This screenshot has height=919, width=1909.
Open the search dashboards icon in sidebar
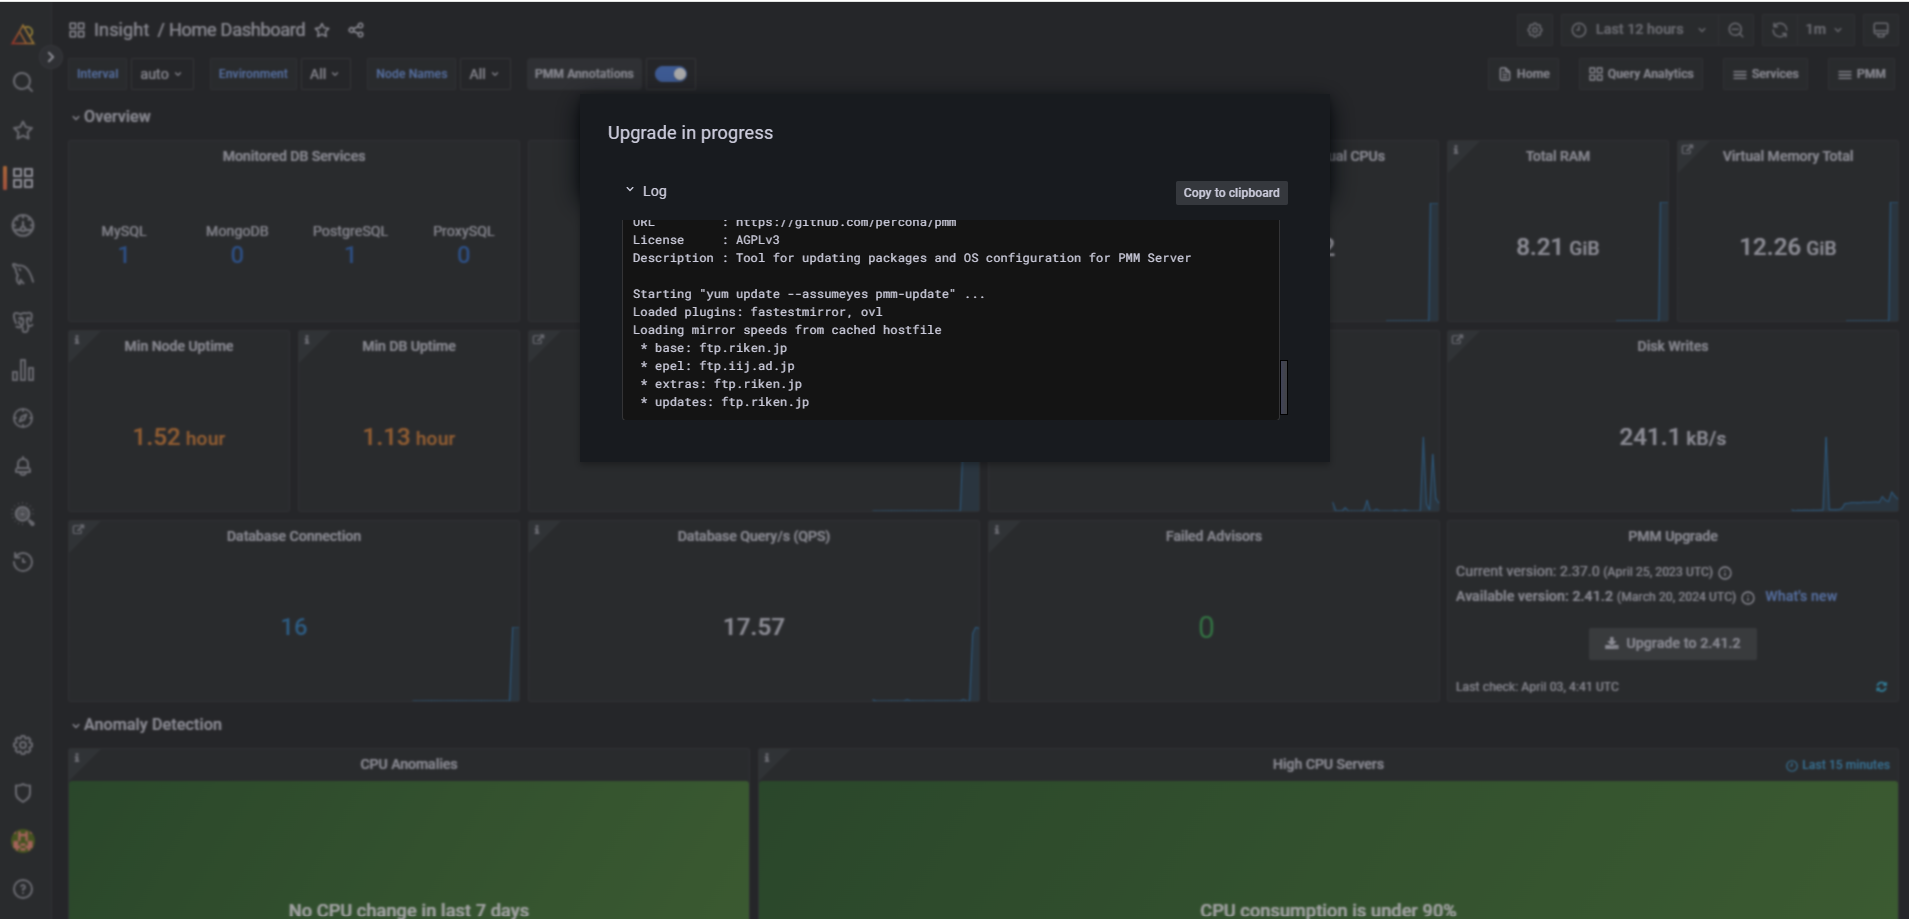23,82
